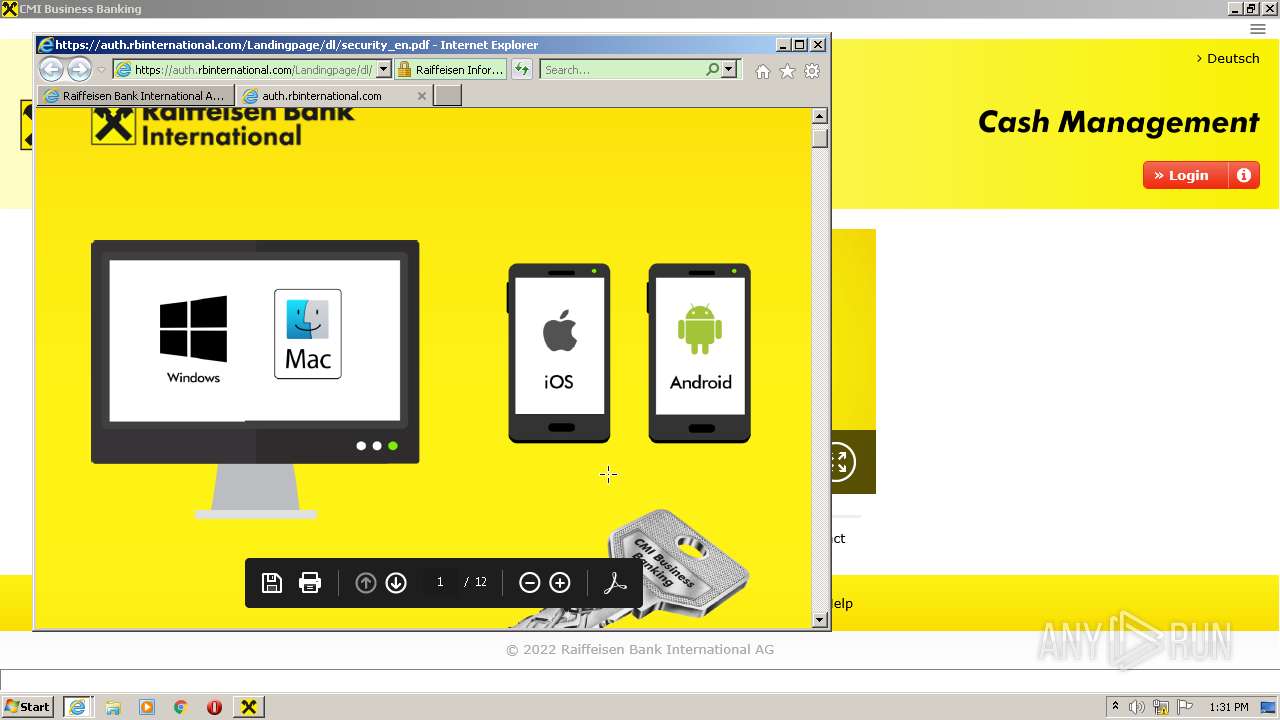
Task: Open File Explorer taskbar icon
Action: (113, 707)
